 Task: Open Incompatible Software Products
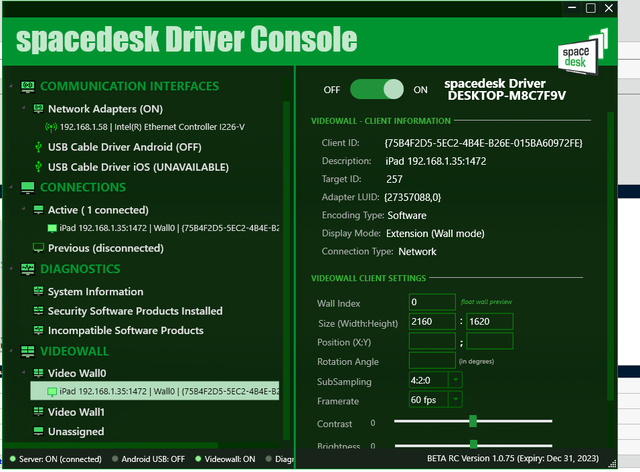[x=126, y=330]
